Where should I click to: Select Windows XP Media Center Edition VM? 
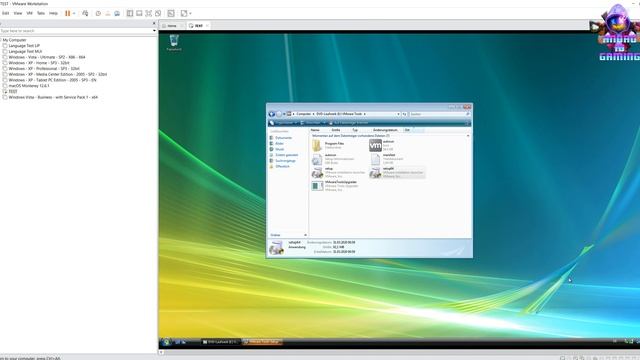58,74
